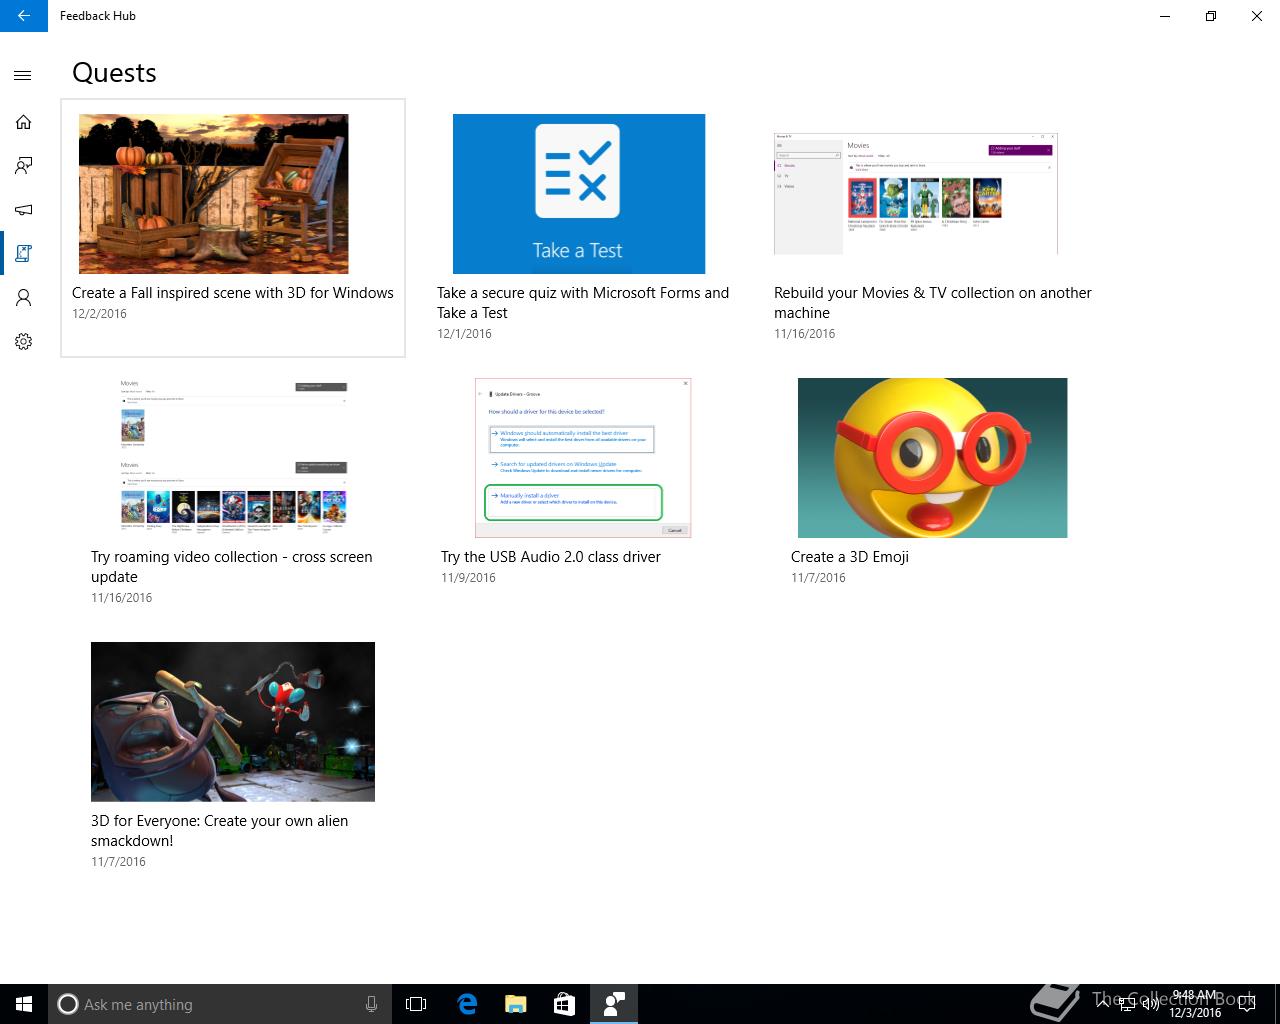
Task: Expand the hamburger navigation menu
Action: [23, 76]
